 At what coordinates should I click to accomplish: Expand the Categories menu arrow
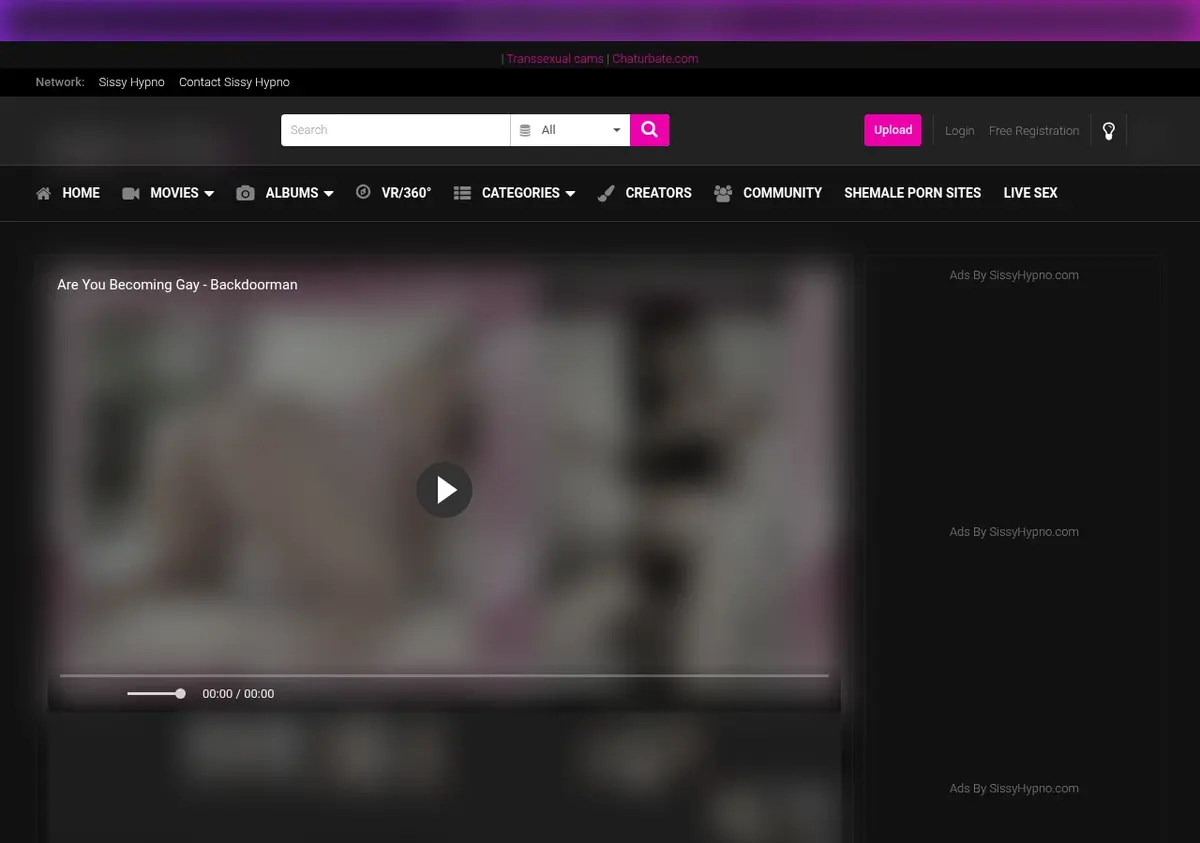570,194
